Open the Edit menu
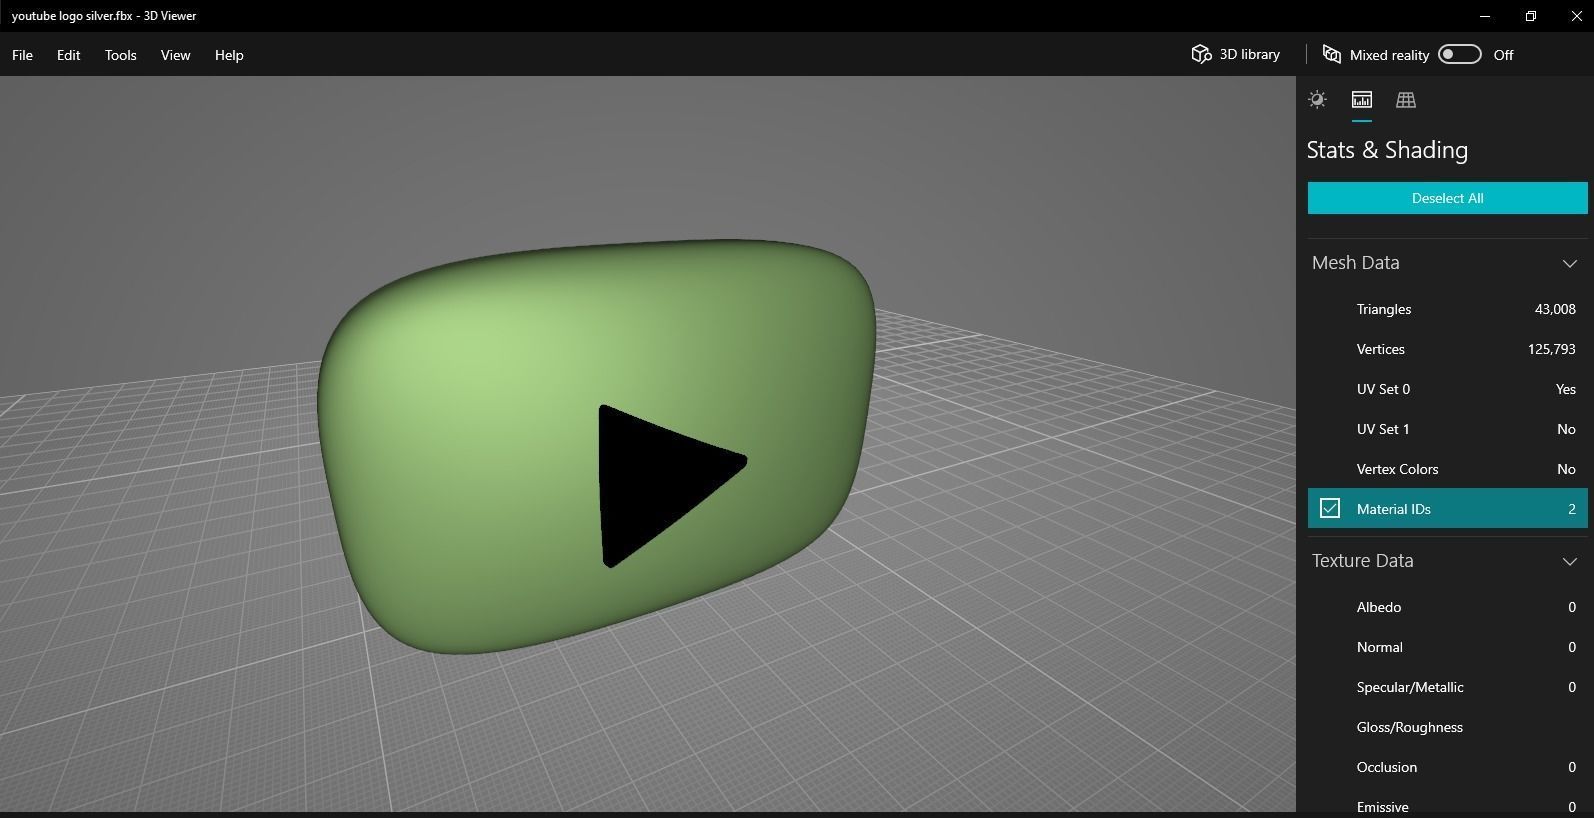The height and width of the screenshot is (818, 1594). 68,55
